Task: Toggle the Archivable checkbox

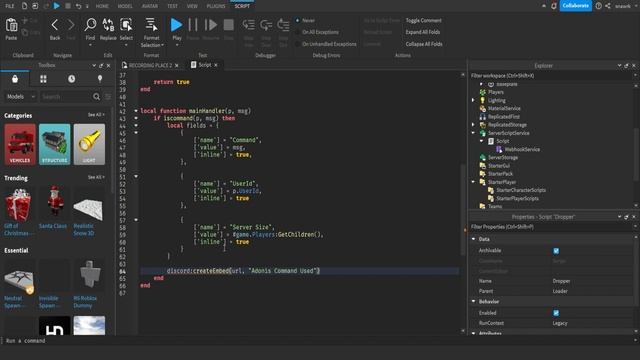Action: (x=556, y=251)
